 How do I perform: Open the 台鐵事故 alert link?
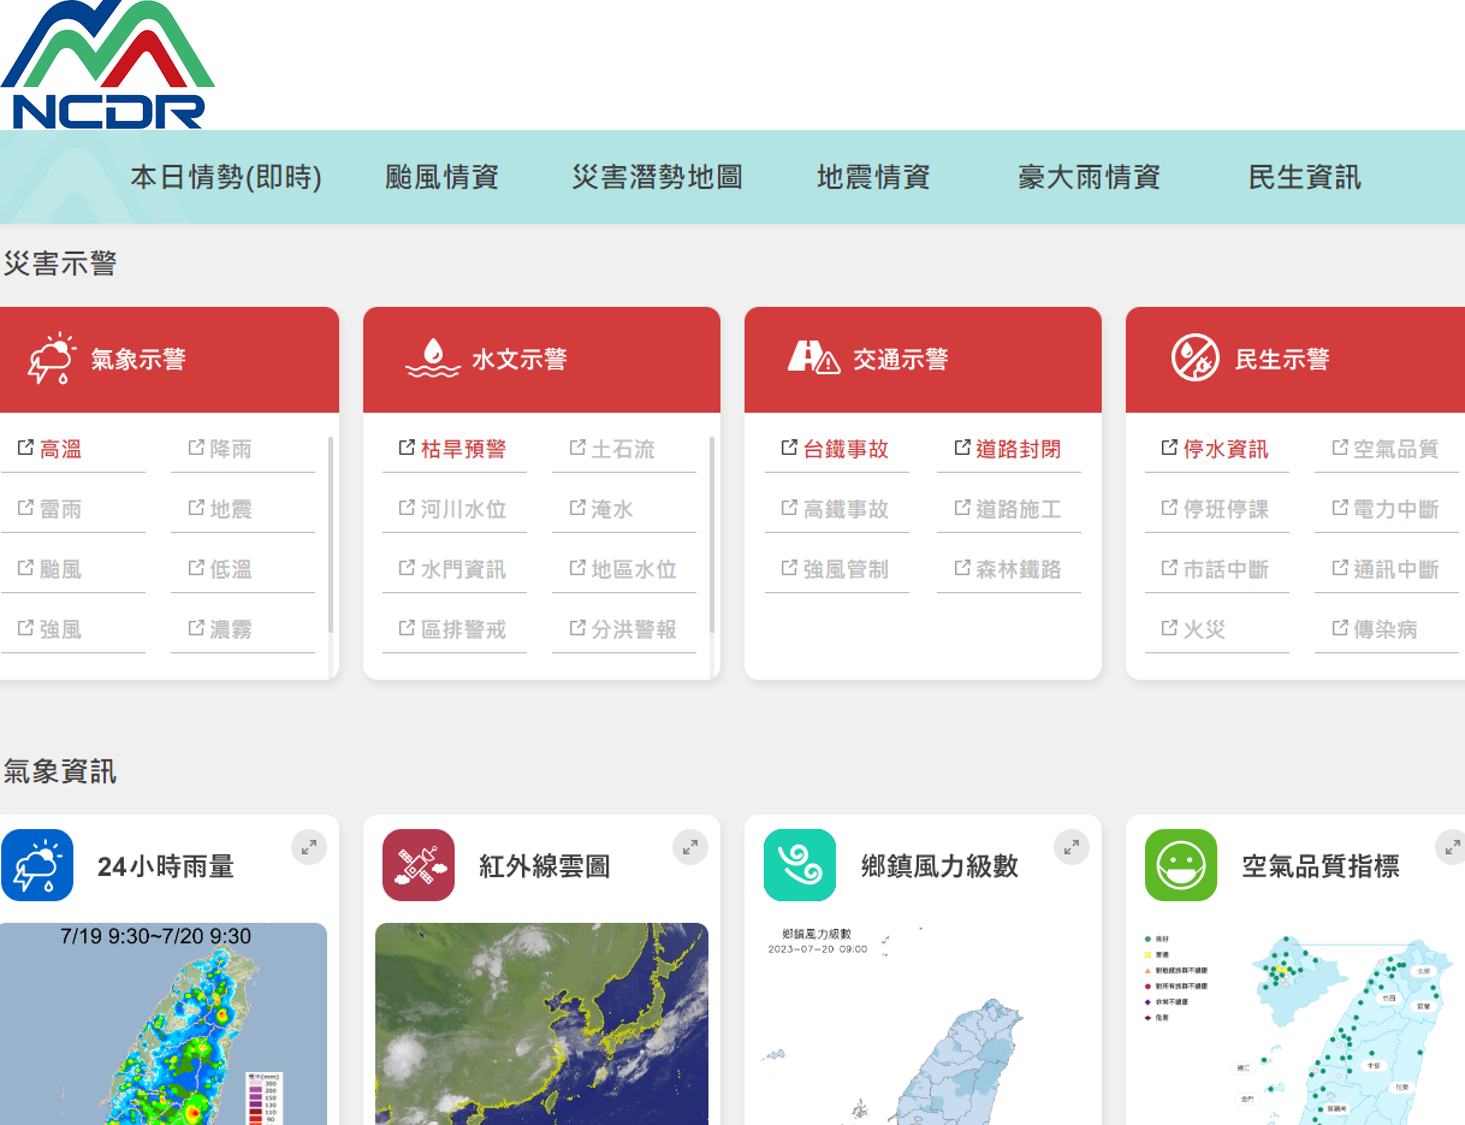coord(845,449)
